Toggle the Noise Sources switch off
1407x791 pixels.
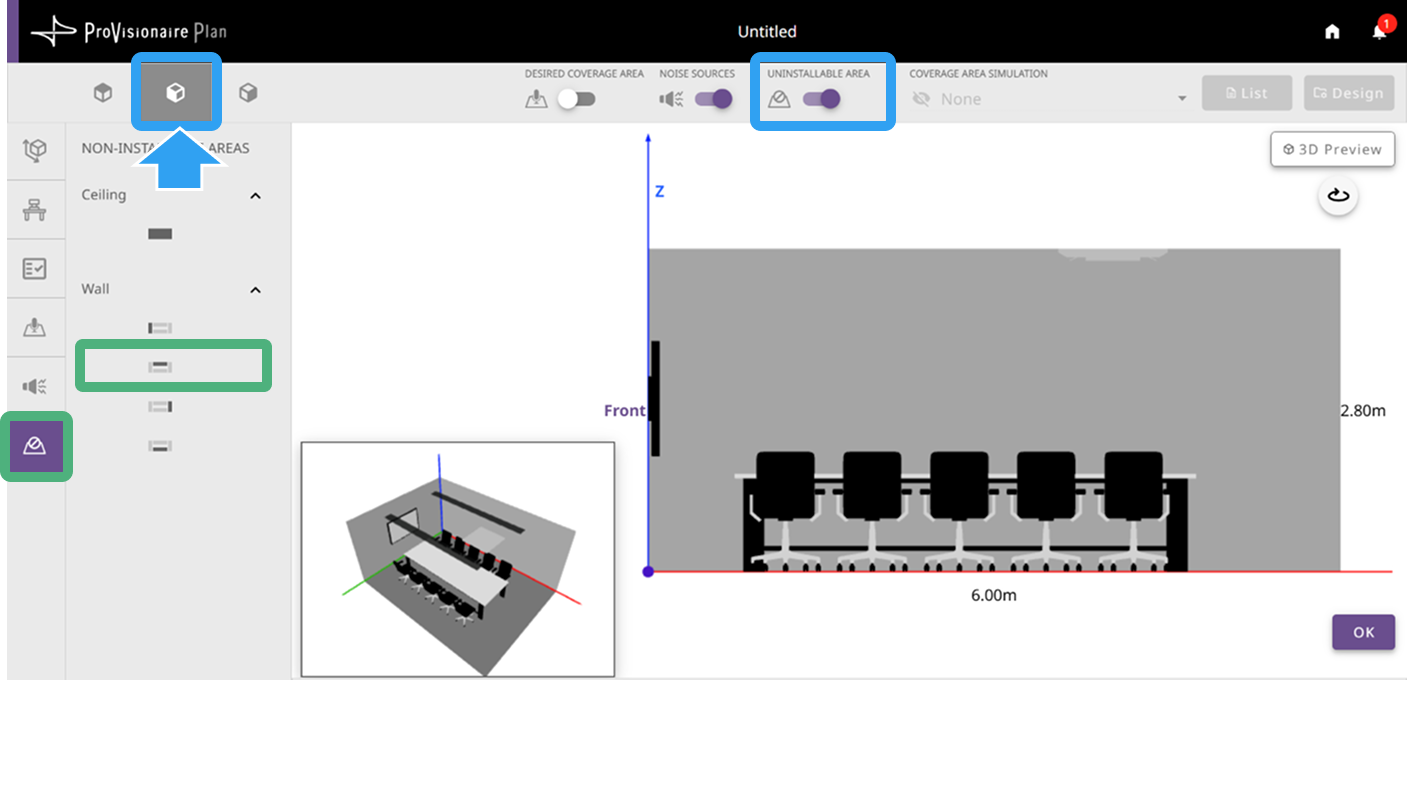click(x=714, y=99)
